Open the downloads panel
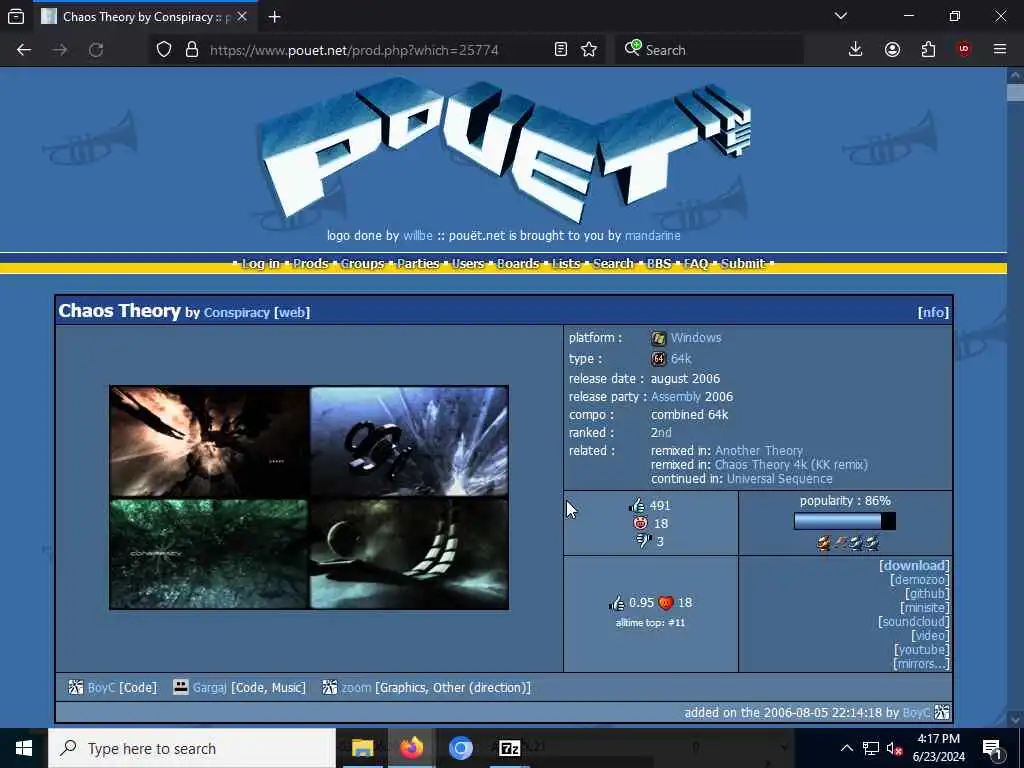Viewport: 1024px width, 768px height. tap(856, 50)
